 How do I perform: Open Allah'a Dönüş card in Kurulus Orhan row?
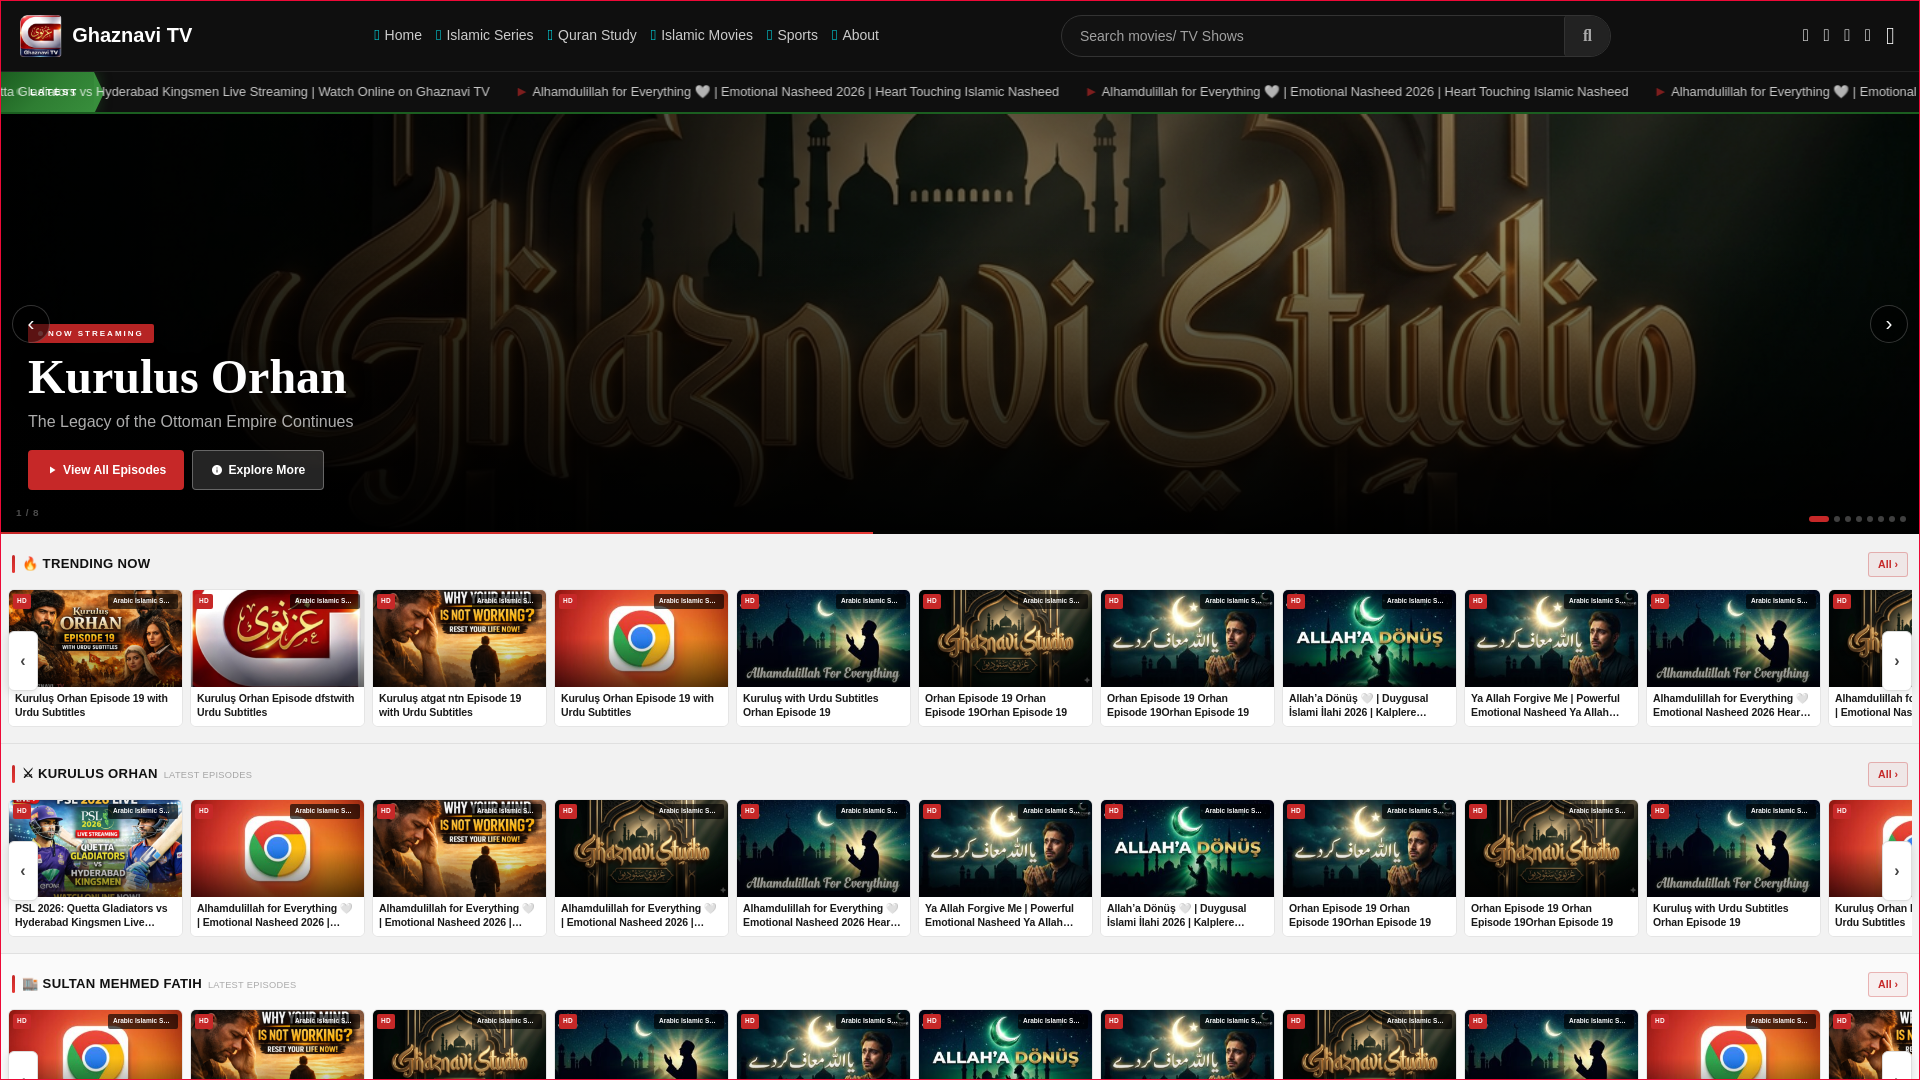(x=1187, y=868)
